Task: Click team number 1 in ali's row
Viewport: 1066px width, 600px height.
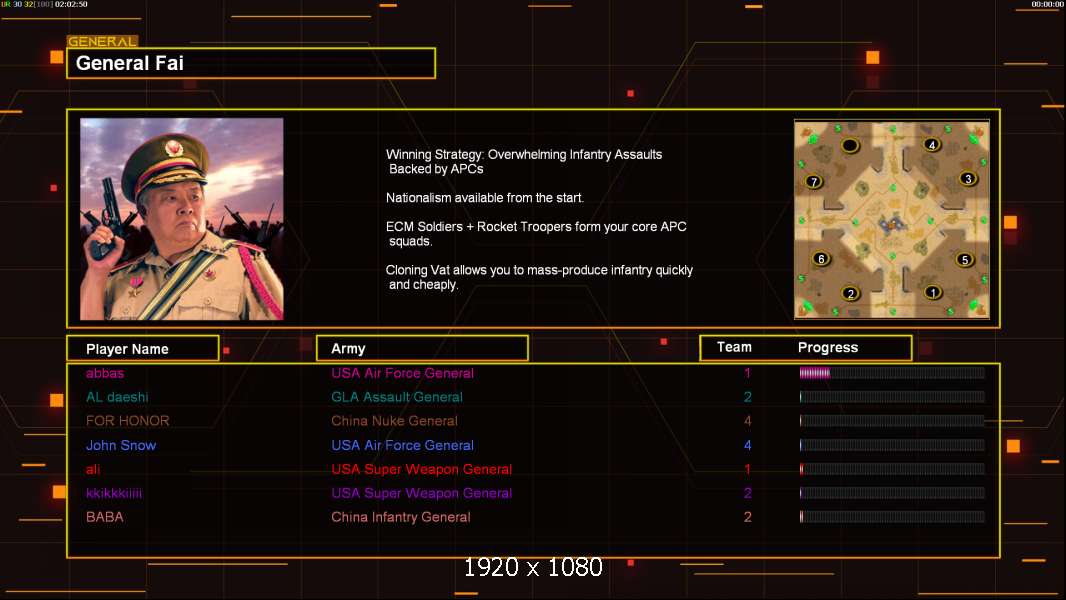Action: (x=747, y=469)
